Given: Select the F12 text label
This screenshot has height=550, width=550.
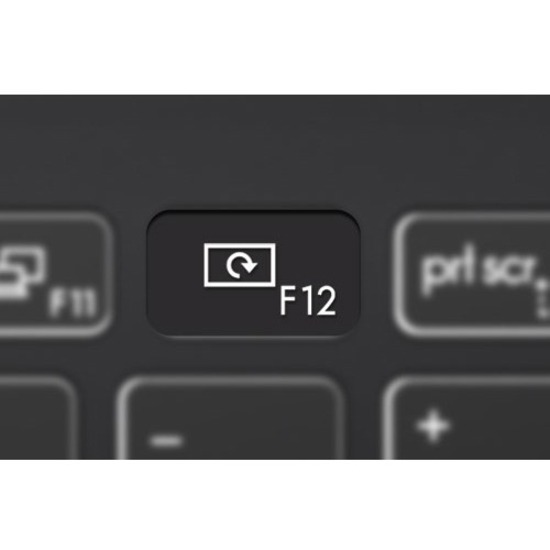Looking at the screenshot, I should pos(308,301).
